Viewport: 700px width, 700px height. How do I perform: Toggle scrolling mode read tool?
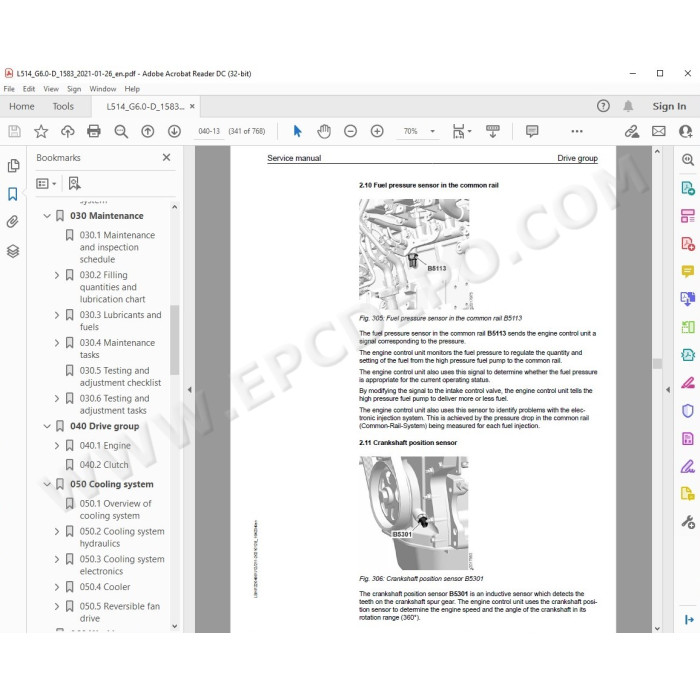(493, 131)
